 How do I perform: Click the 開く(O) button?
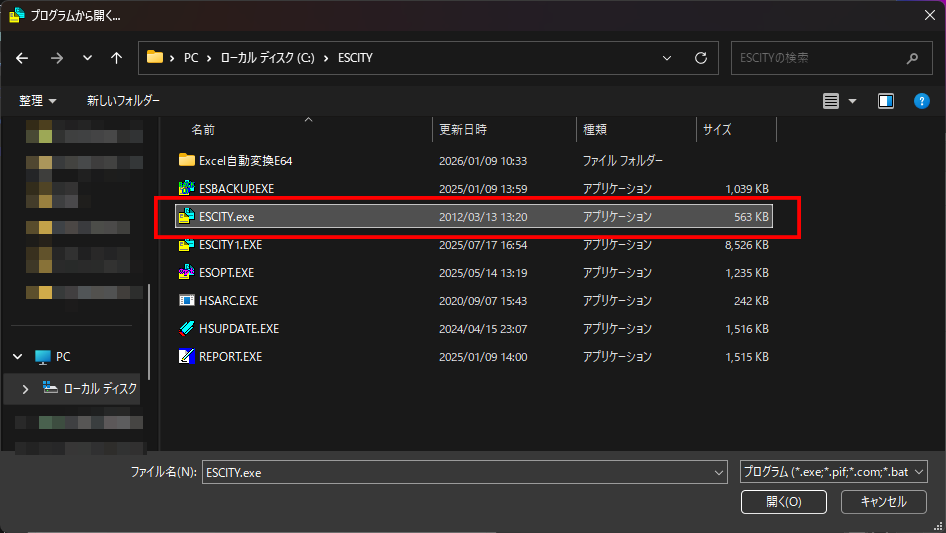(x=784, y=502)
